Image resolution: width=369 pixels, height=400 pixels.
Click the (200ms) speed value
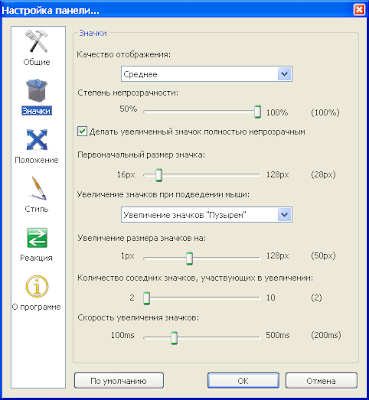[326, 335]
